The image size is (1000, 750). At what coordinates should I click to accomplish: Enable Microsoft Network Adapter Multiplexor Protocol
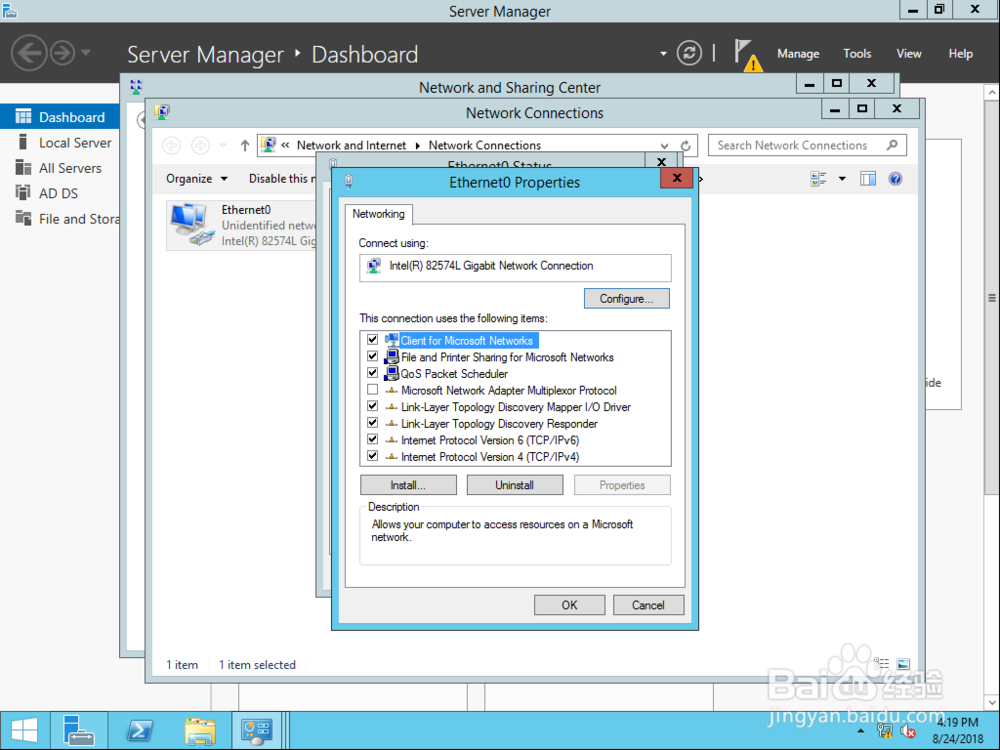click(372, 390)
